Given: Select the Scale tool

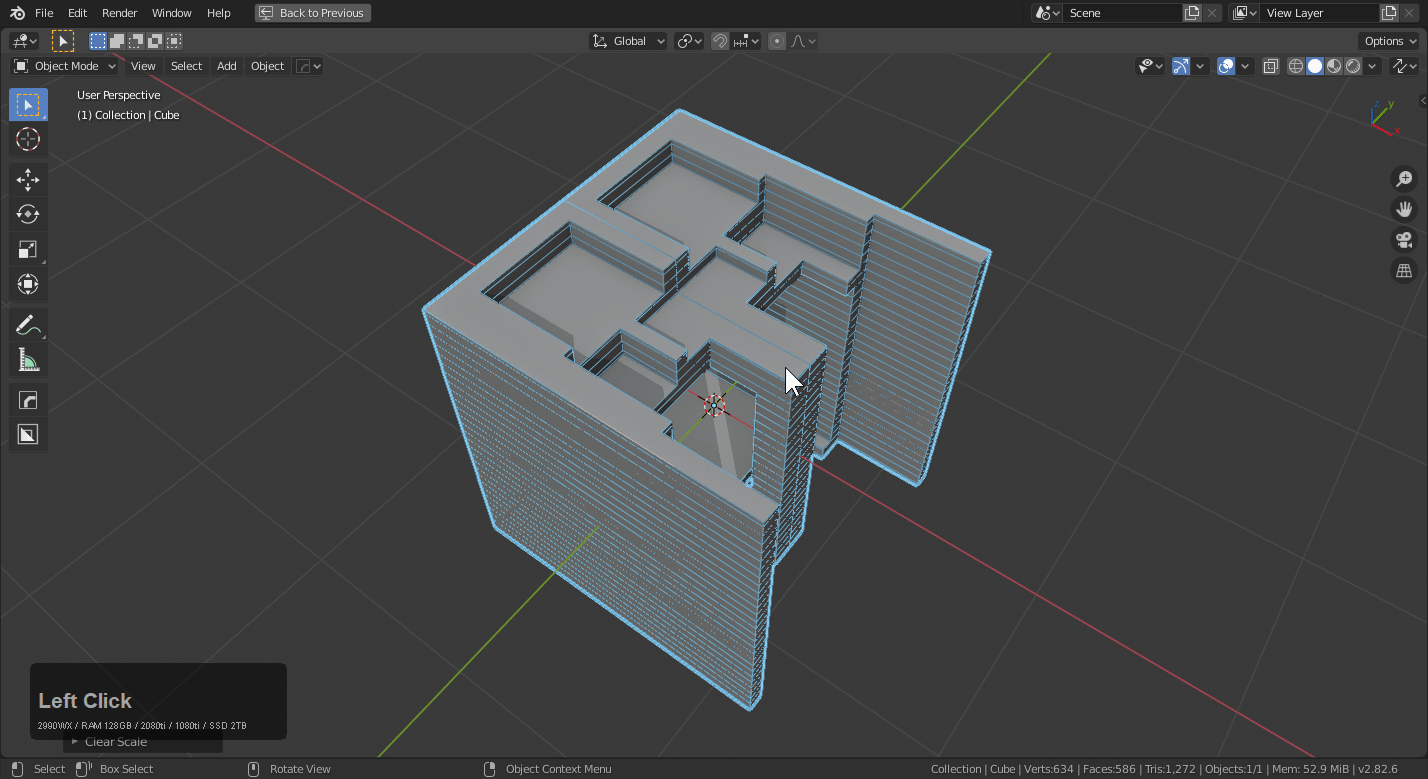Looking at the screenshot, I should coord(28,249).
